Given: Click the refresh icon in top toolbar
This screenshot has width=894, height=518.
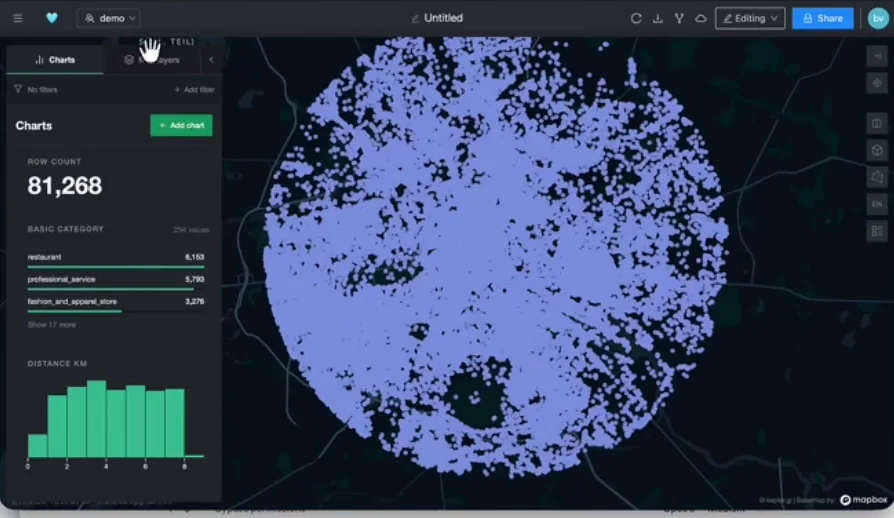Looking at the screenshot, I should (636, 18).
